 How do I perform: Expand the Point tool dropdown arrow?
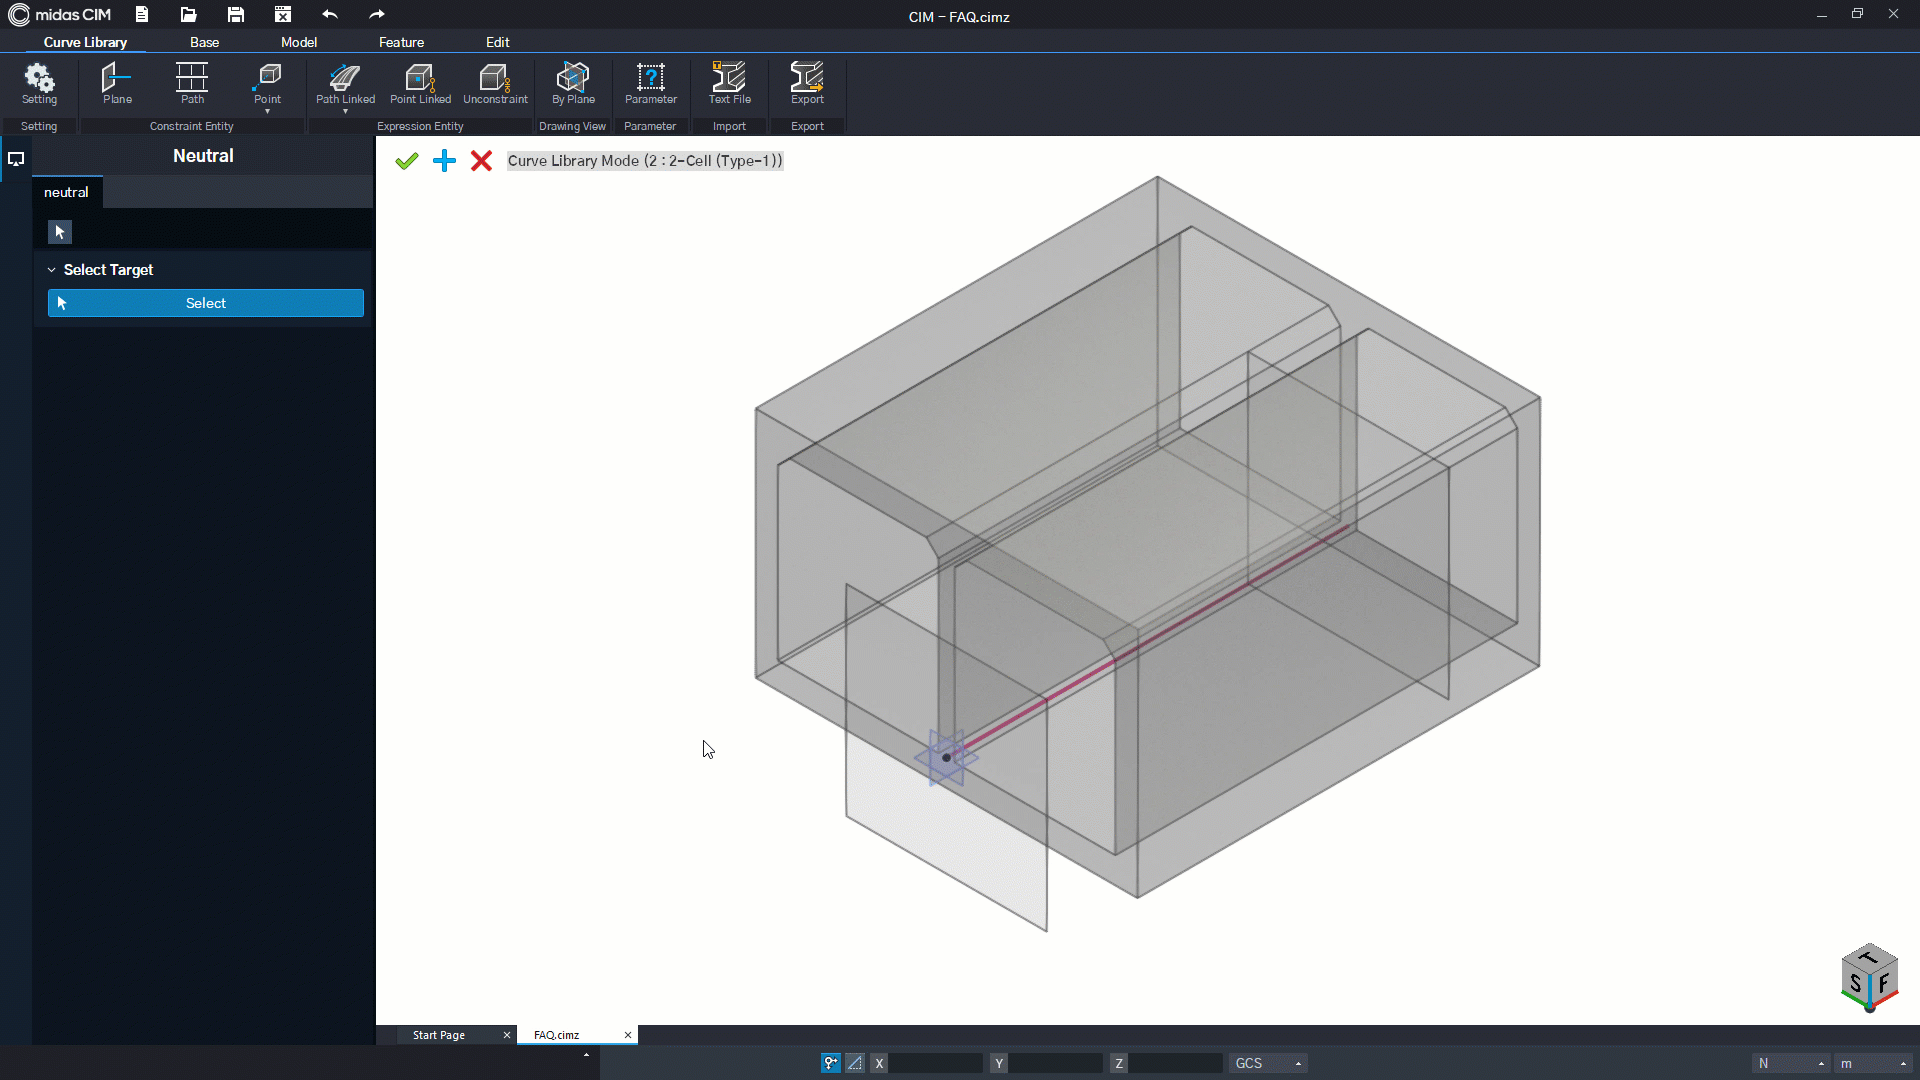coord(267,111)
